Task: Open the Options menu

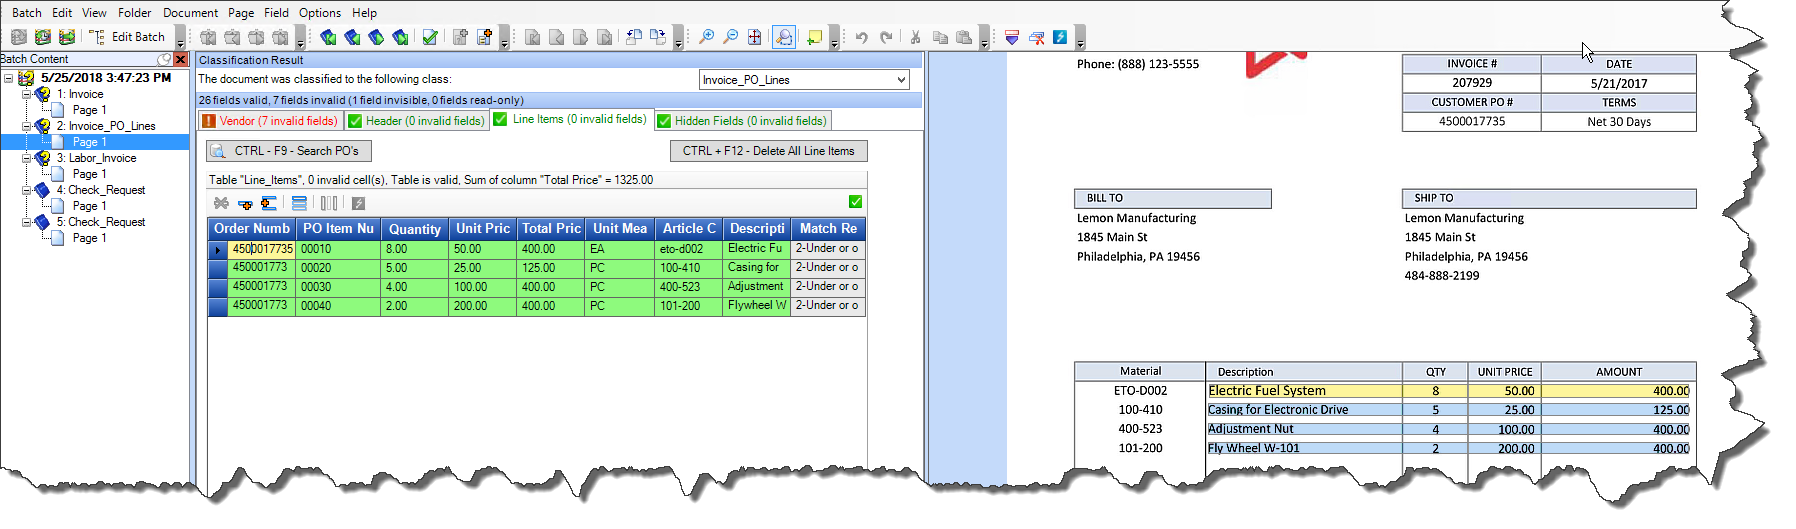Action: pos(320,13)
